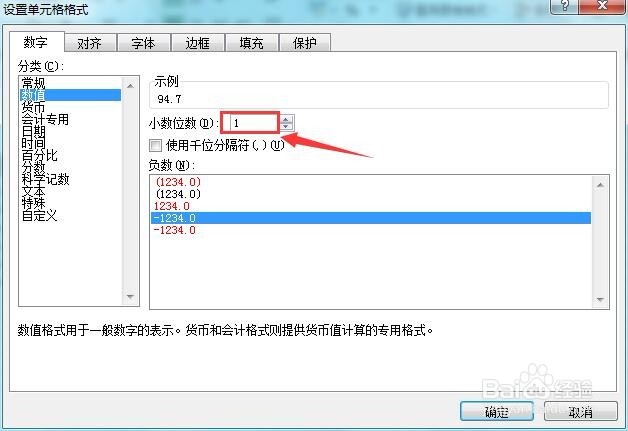Screen dimensions: 628x431
Task: Enable 使用千位分隔符 checkbox
Action: [155, 145]
